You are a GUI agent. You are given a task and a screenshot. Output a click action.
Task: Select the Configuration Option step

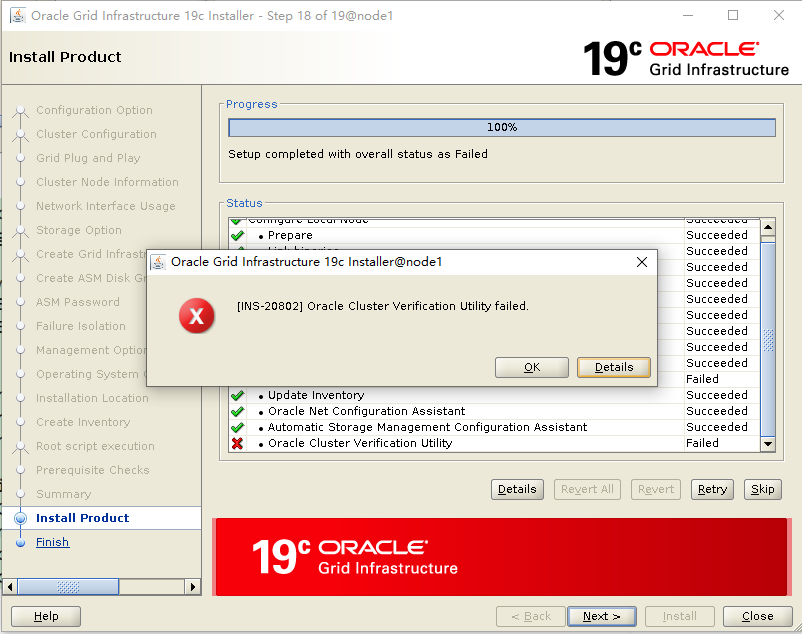[x=94, y=110]
